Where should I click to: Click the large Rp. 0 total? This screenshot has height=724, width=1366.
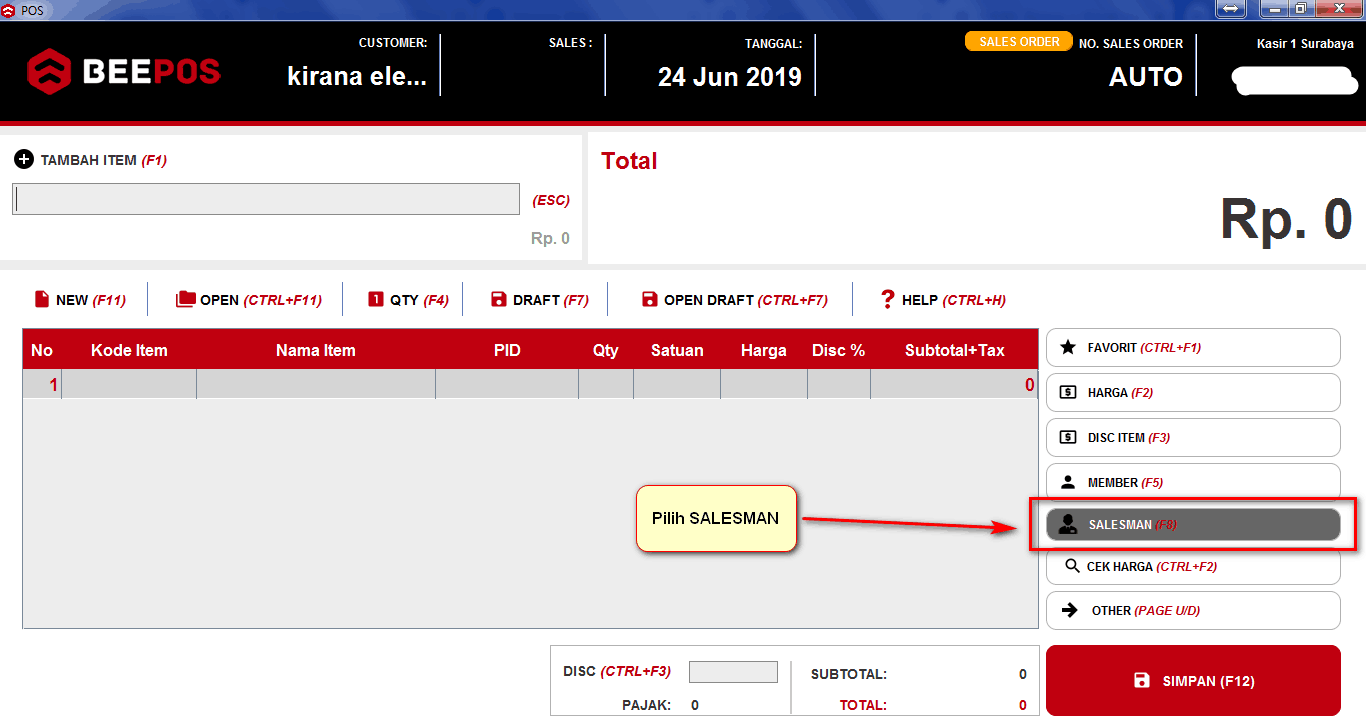pyautogui.click(x=1286, y=218)
